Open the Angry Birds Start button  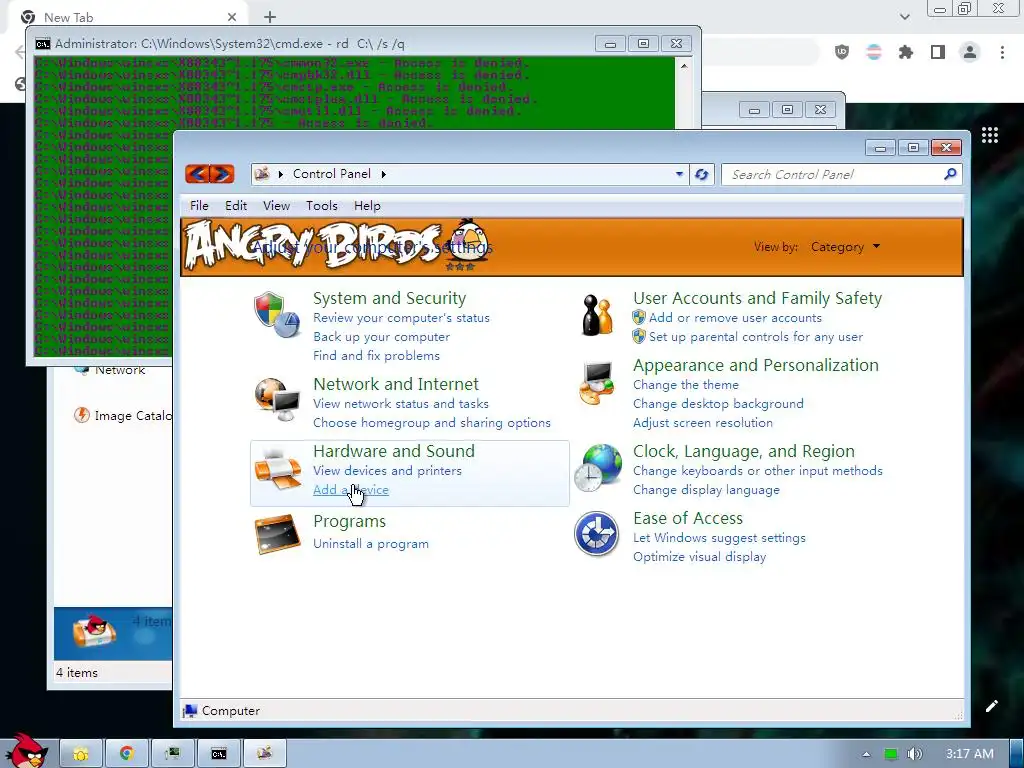click(25, 751)
